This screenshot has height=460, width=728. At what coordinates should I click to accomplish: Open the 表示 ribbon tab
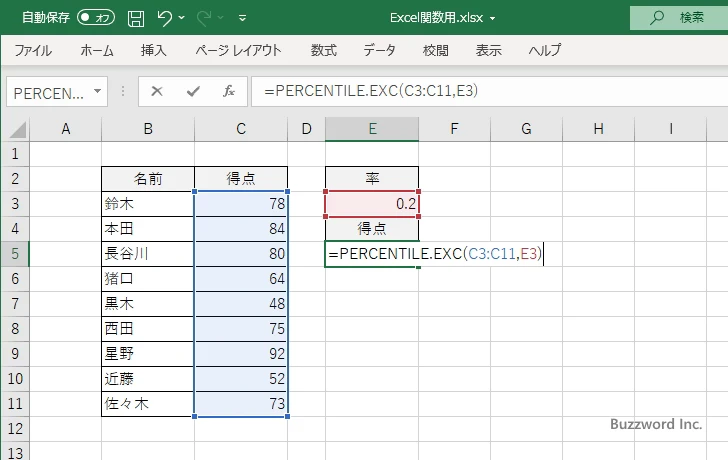click(488, 50)
